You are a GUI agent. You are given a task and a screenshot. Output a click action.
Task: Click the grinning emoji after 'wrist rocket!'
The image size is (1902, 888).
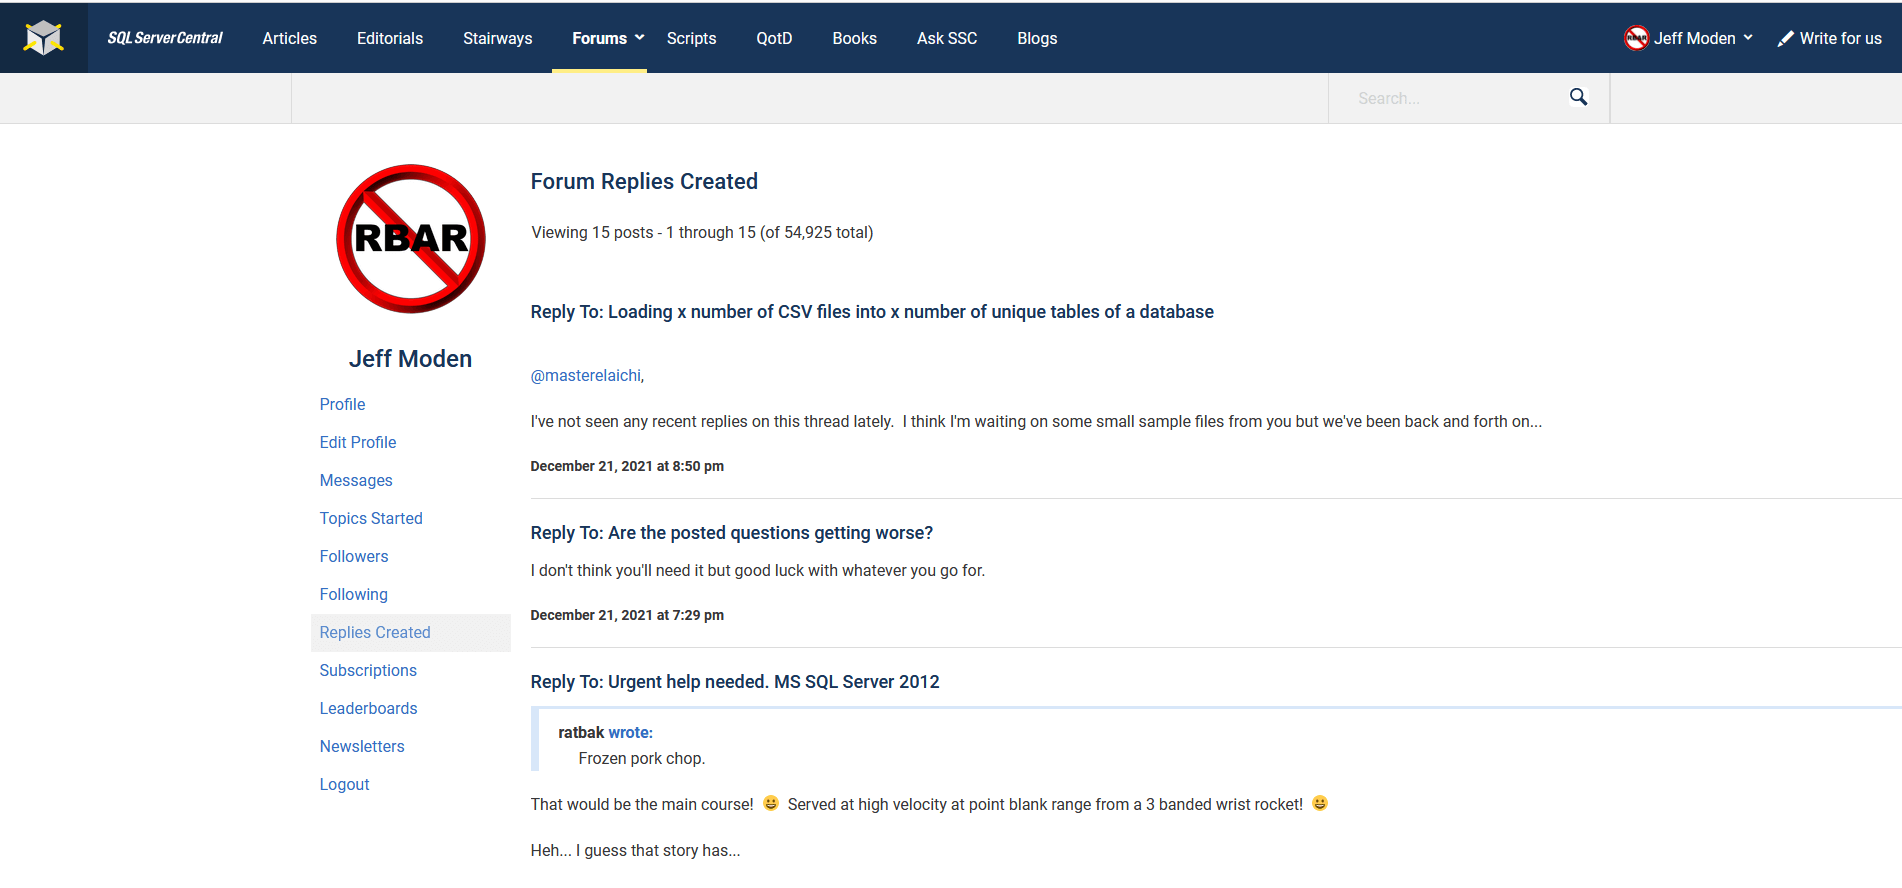pos(1320,803)
